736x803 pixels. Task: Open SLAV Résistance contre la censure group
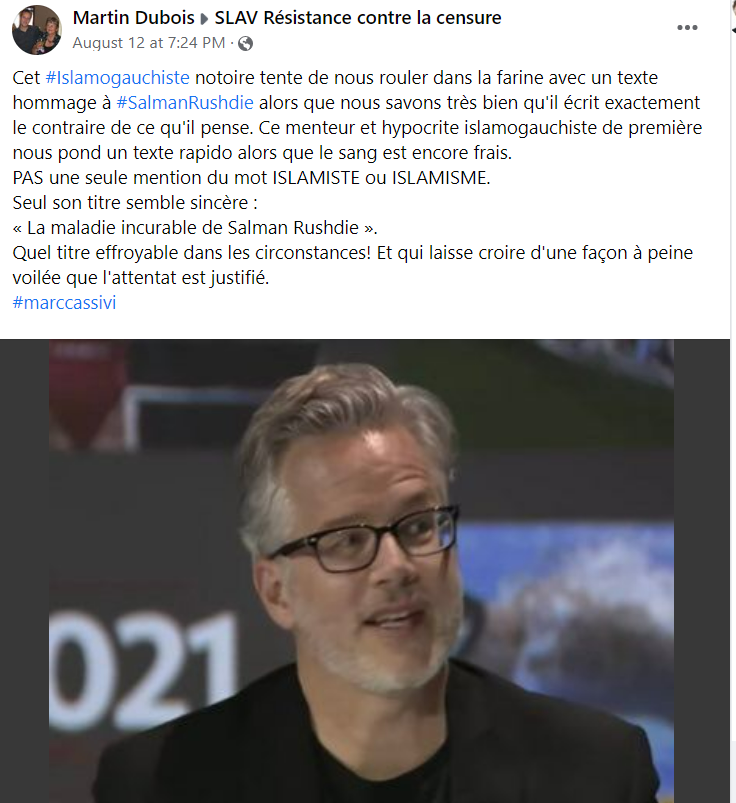tap(358, 18)
